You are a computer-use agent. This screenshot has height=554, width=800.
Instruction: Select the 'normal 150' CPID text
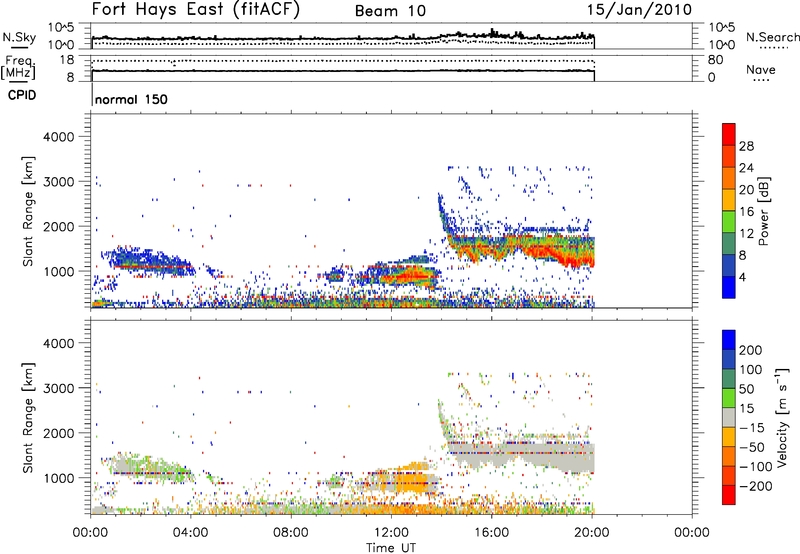(131, 99)
